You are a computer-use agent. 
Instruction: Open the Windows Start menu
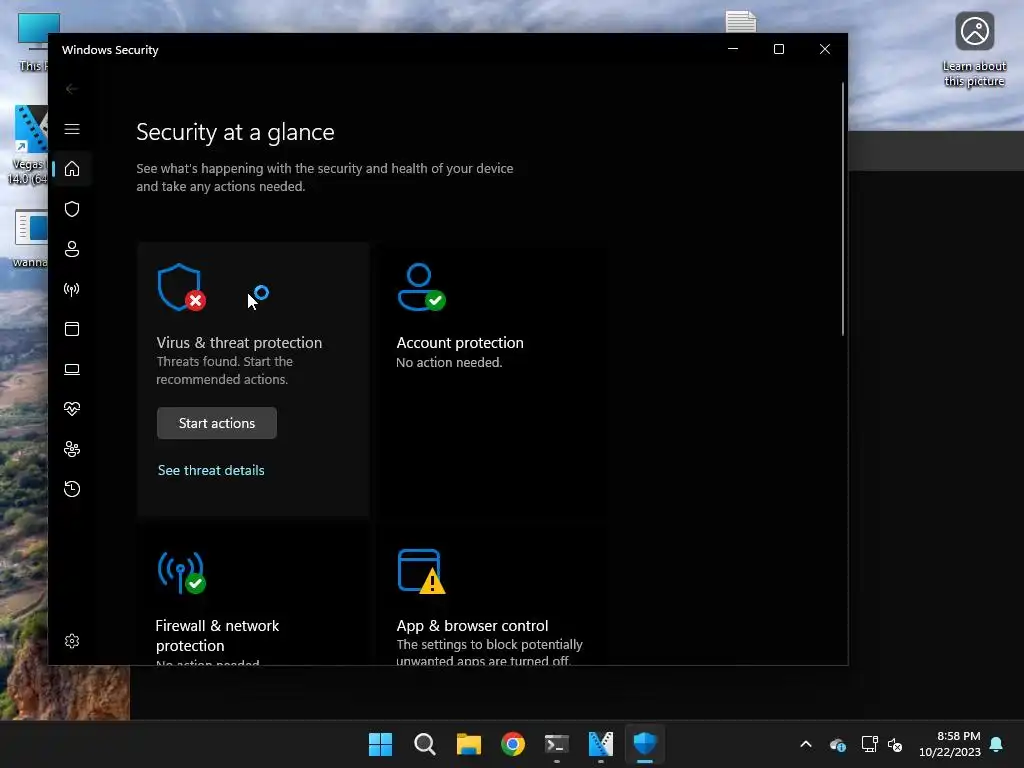(x=380, y=744)
